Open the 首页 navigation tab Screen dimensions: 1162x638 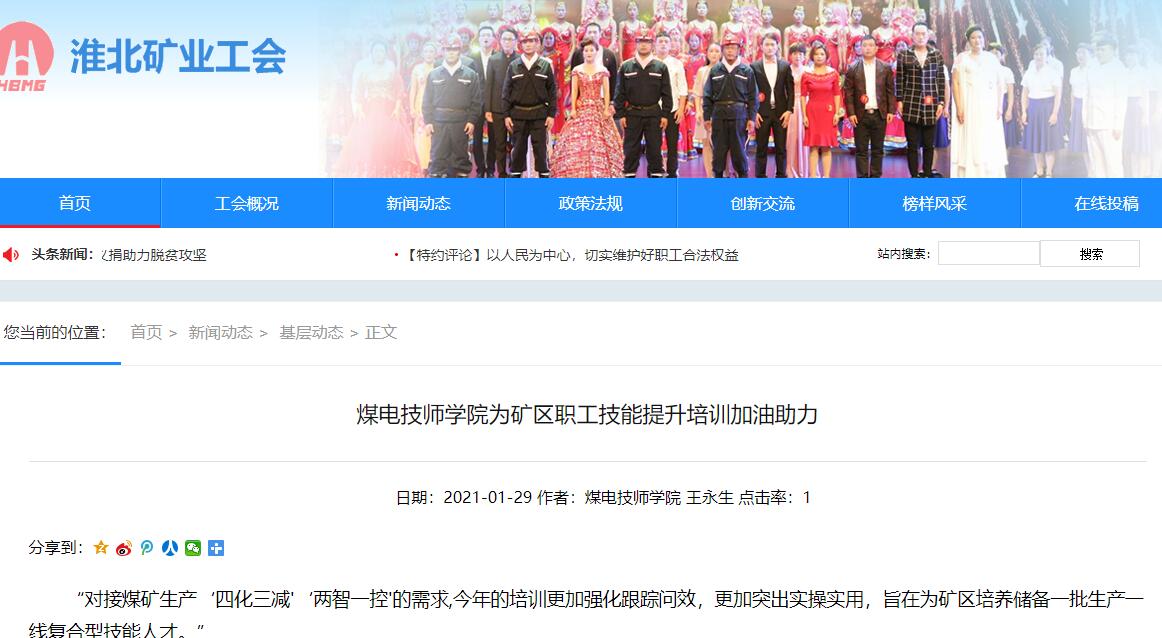click(x=75, y=203)
